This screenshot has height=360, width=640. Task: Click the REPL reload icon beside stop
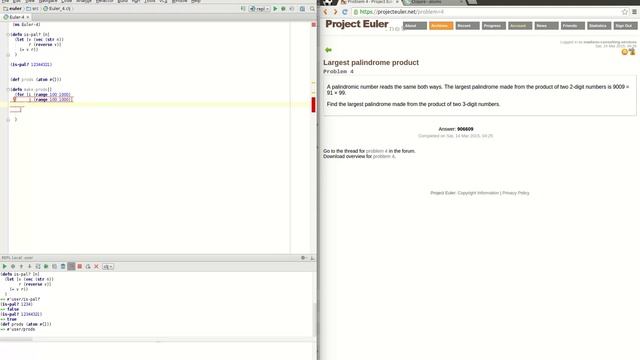click(x=88, y=267)
